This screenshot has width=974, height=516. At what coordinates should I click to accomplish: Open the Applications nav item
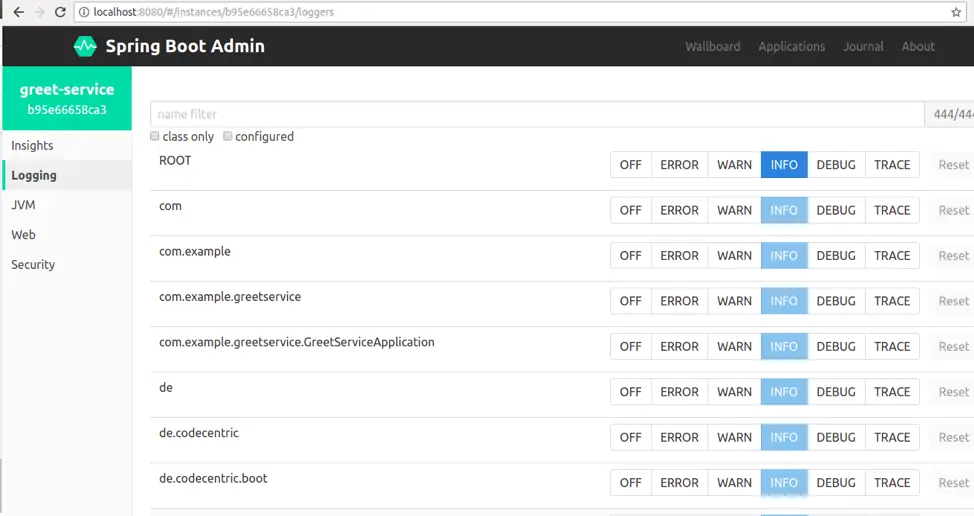pyautogui.click(x=791, y=47)
